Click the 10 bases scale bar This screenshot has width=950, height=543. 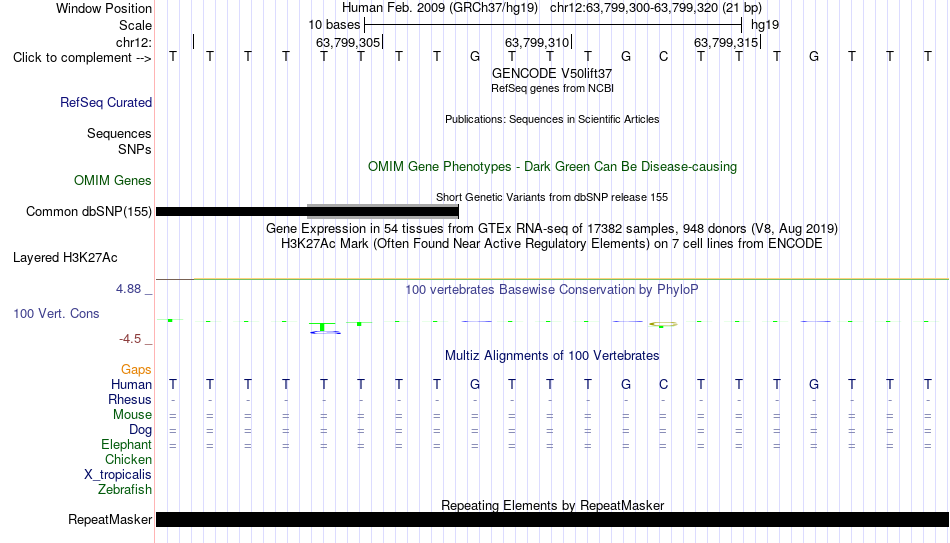[x=553, y=25]
